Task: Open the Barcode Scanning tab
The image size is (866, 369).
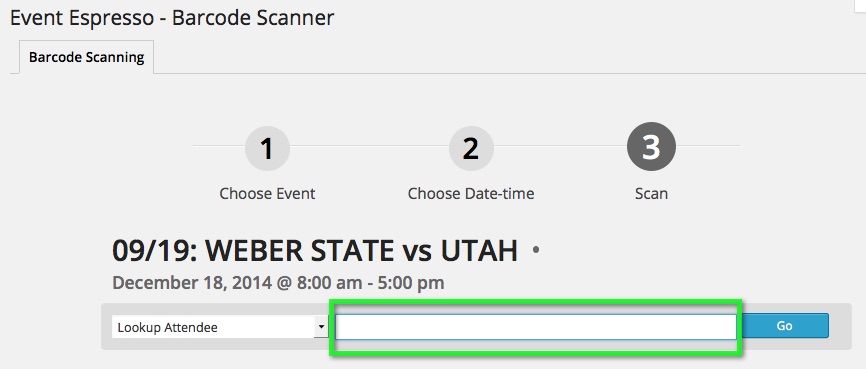Action: (87, 57)
